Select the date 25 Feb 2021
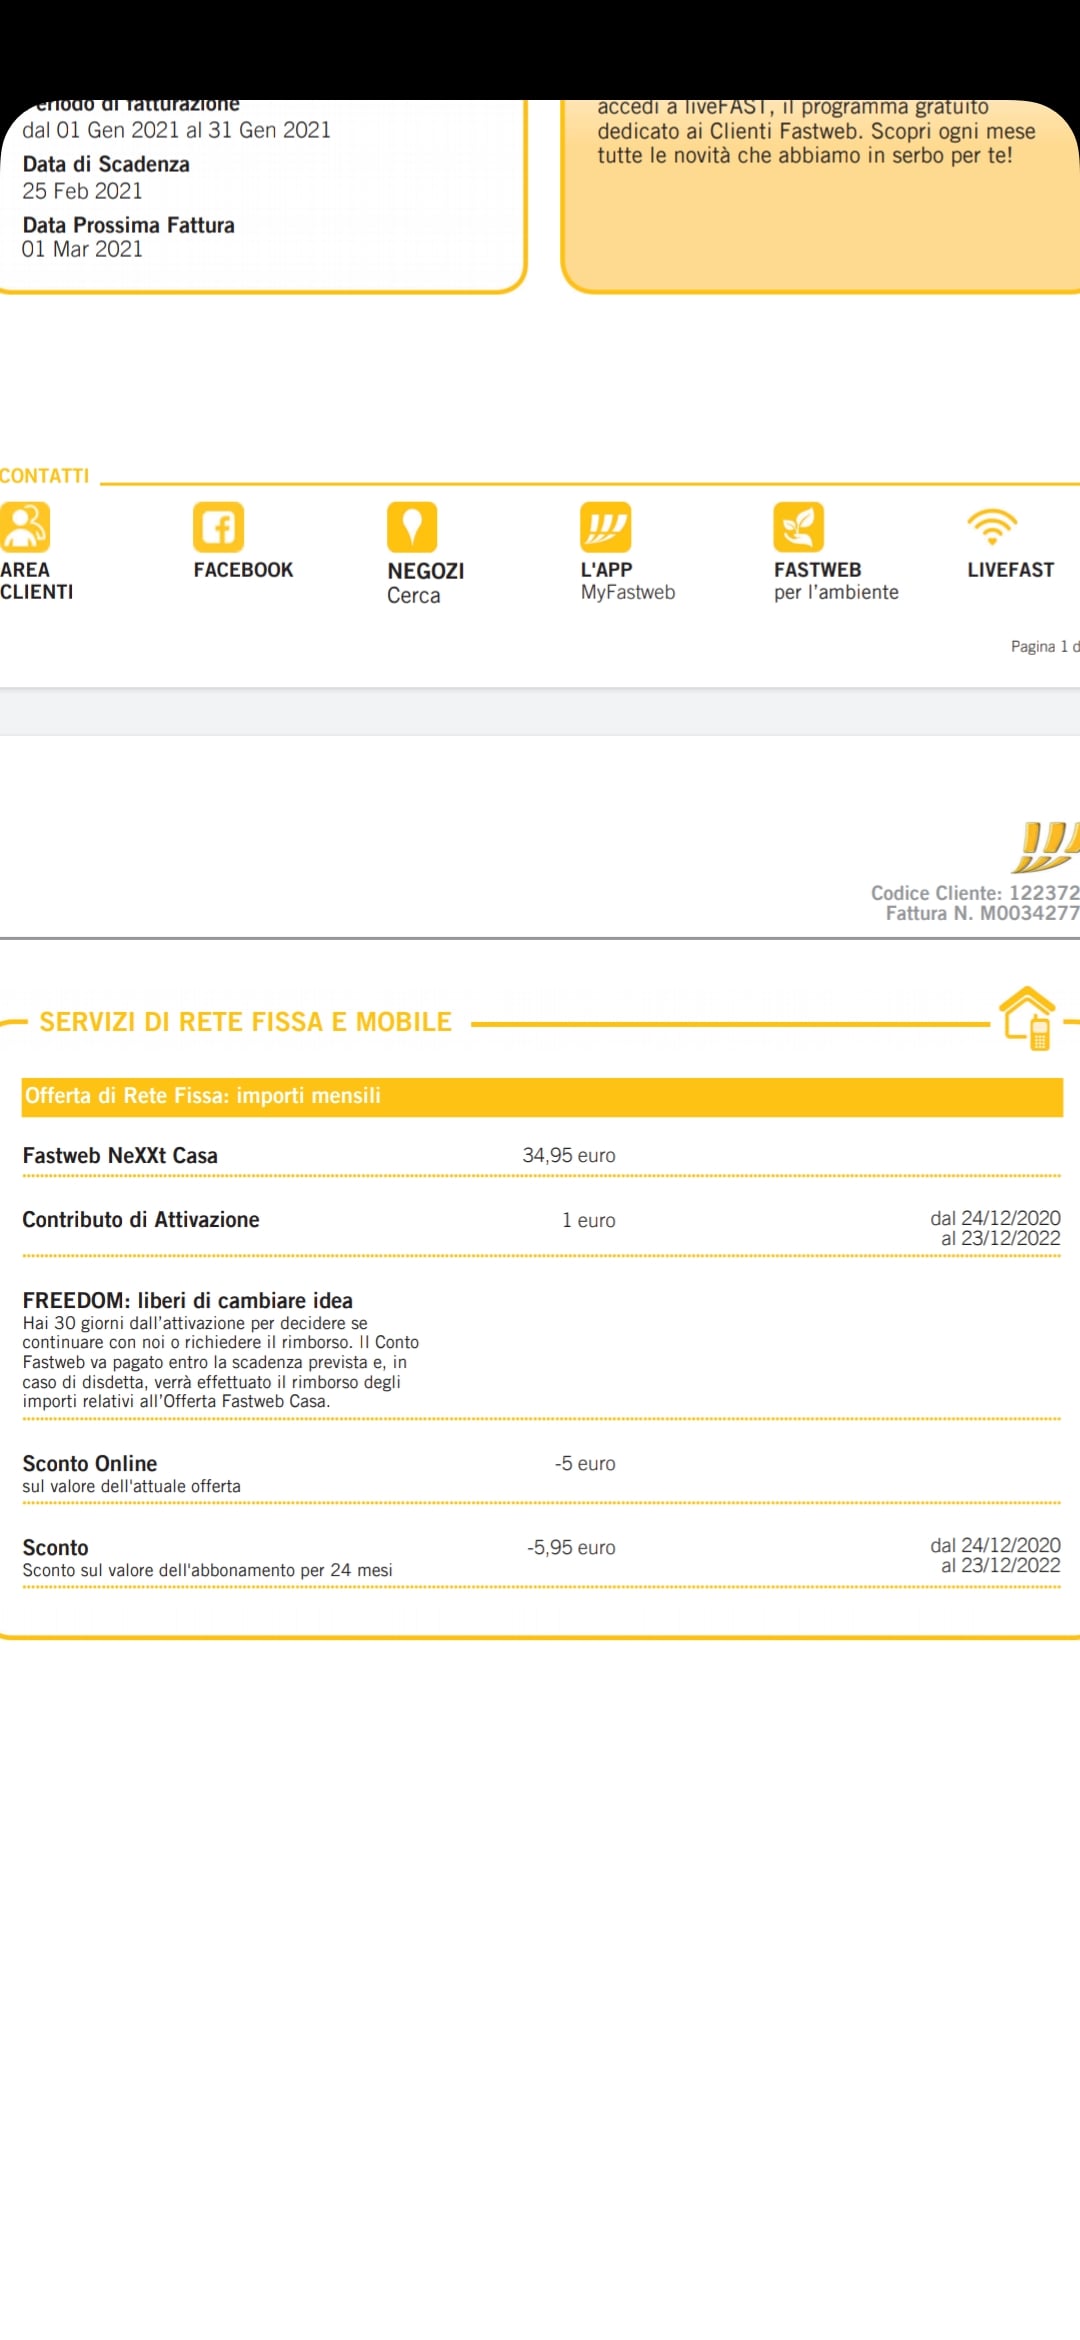This screenshot has height=2340, width=1080. pos(82,191)
